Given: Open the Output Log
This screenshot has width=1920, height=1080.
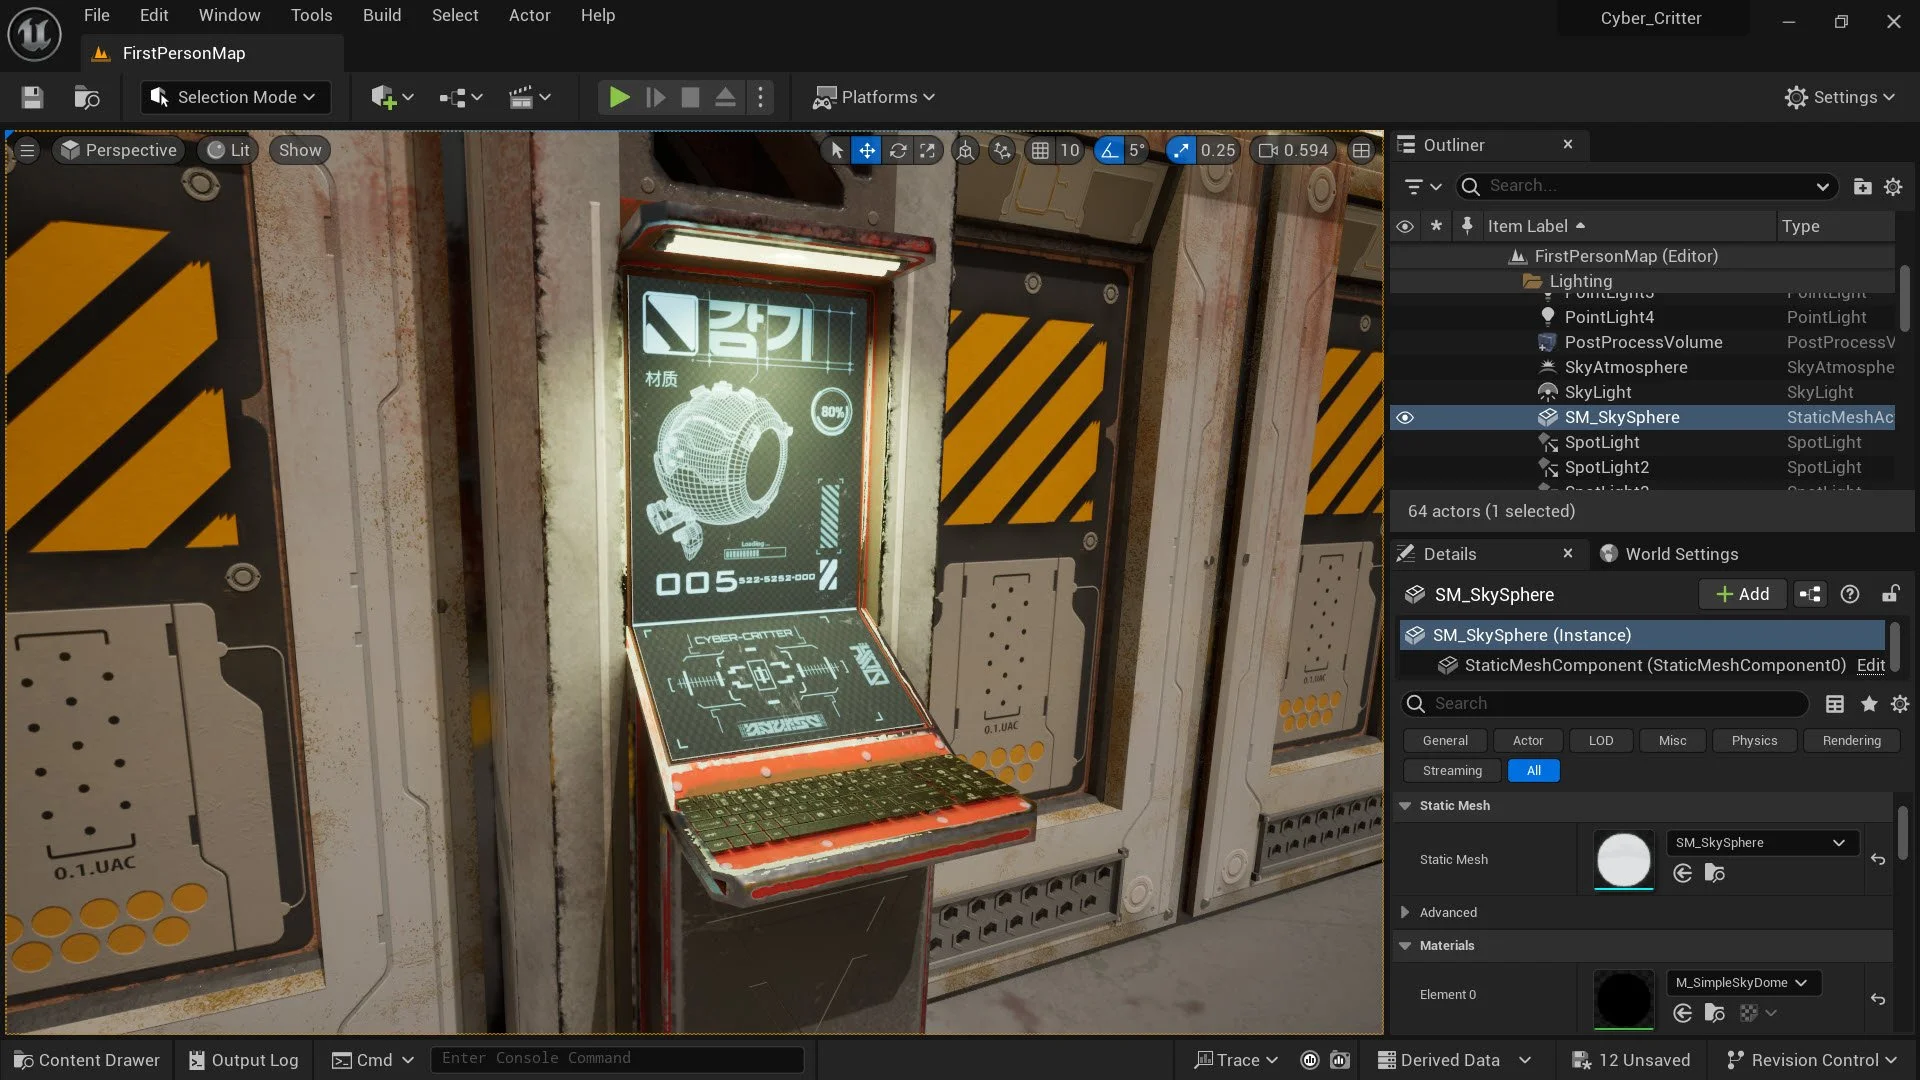Looking at the screenshot, I should (x=243, y=1060).
